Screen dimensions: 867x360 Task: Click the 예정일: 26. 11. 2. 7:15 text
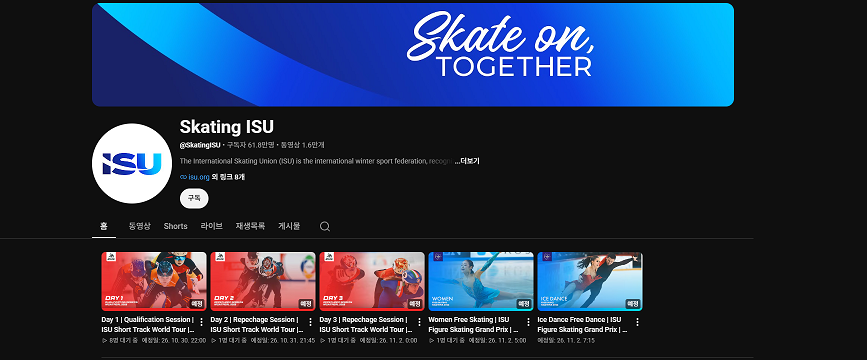566,341
